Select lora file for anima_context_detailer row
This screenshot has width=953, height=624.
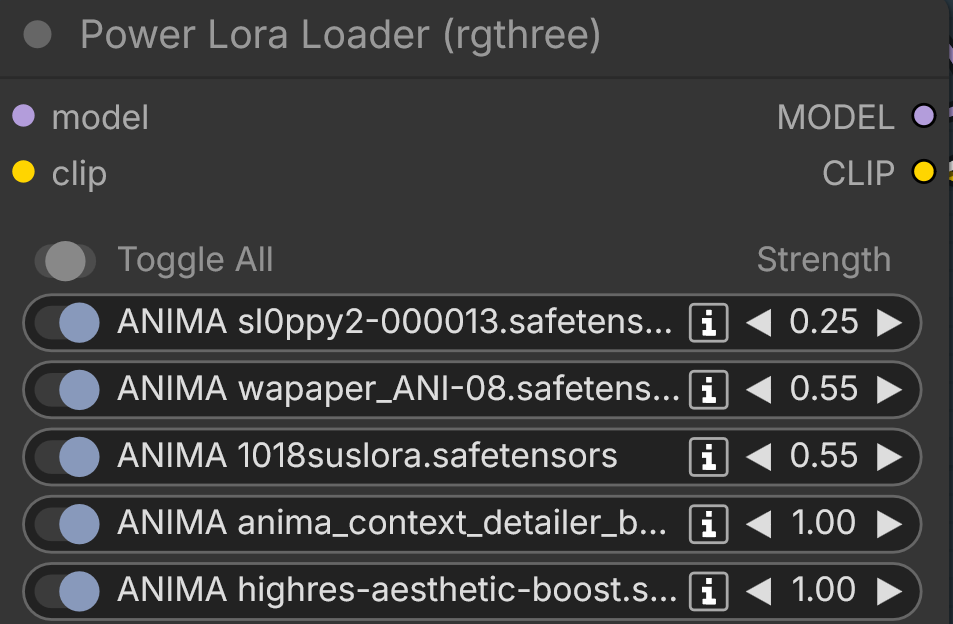coord(391,523)
